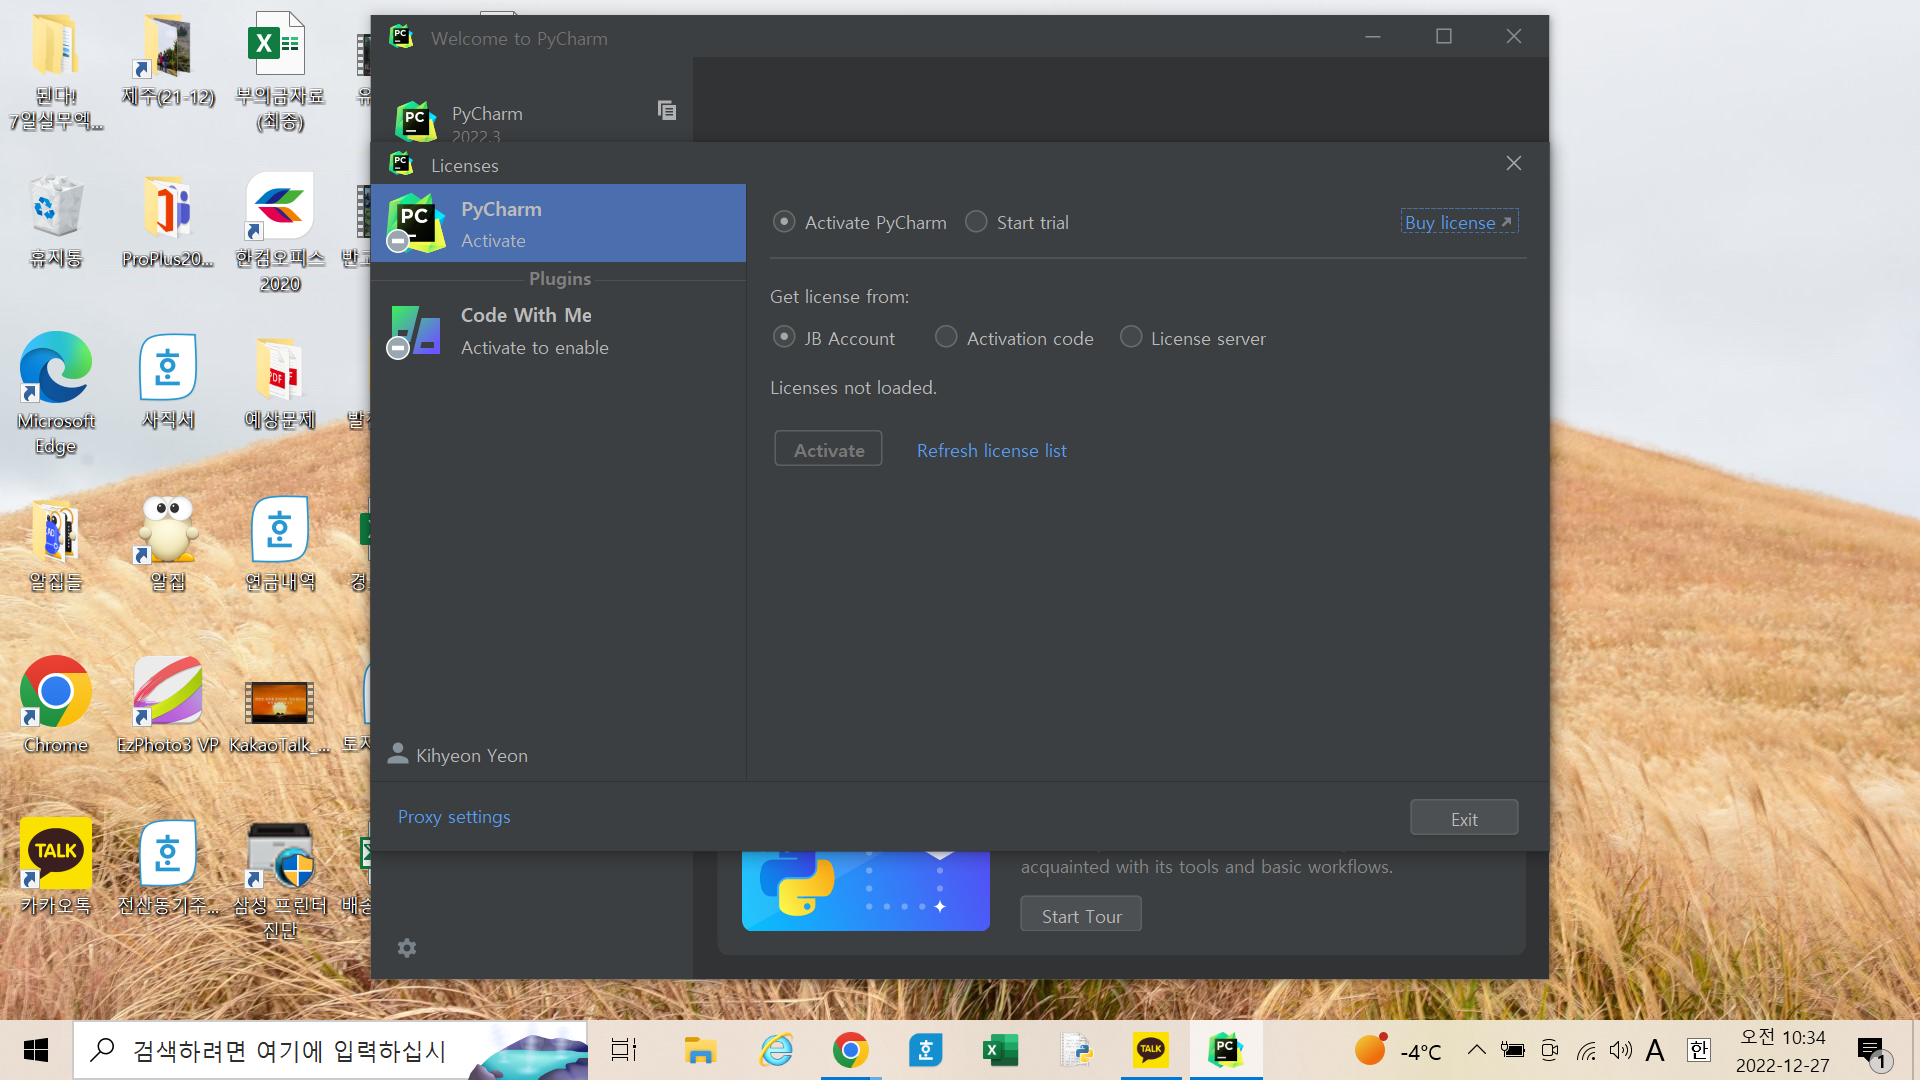Open the notification center
This screenshot has height=1080, width=1920.
coord(1872,1052)
